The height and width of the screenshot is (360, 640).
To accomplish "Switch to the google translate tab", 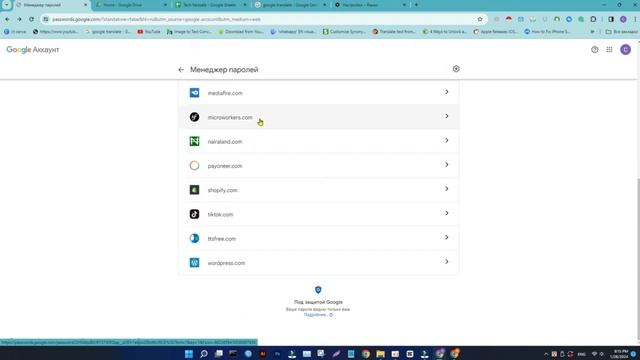I will pyautogui.click(x=290, y=5).
